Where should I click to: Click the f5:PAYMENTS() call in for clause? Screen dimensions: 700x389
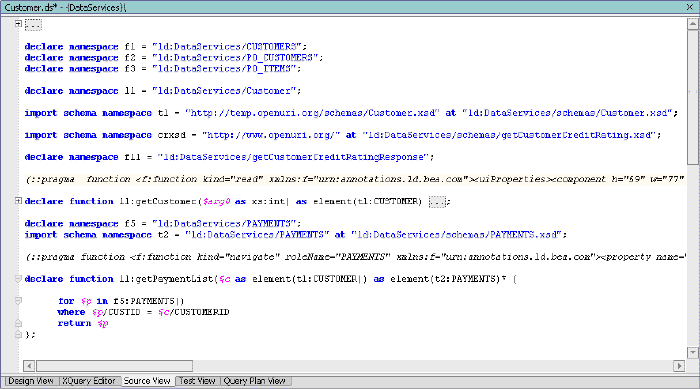click(149, 301)
